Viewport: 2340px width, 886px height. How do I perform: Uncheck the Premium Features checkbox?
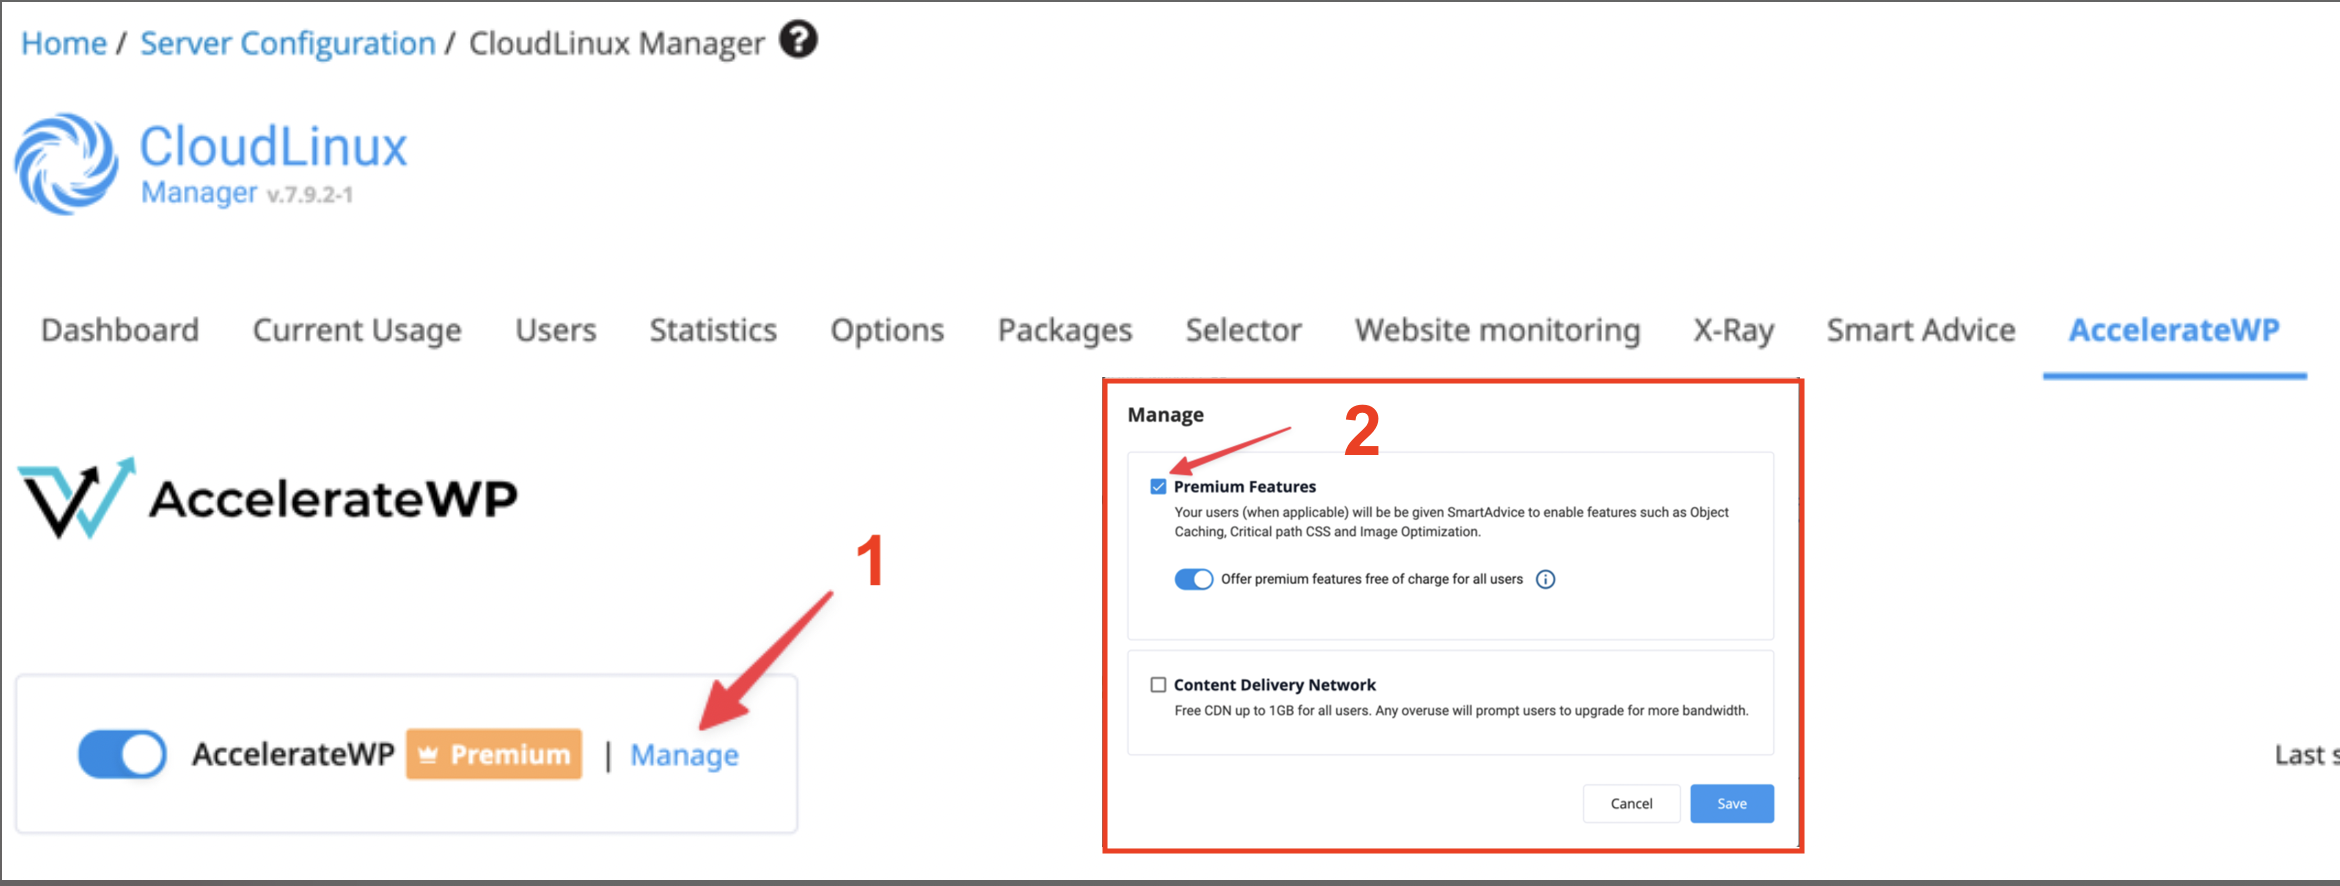click(x=1158, y=487)
